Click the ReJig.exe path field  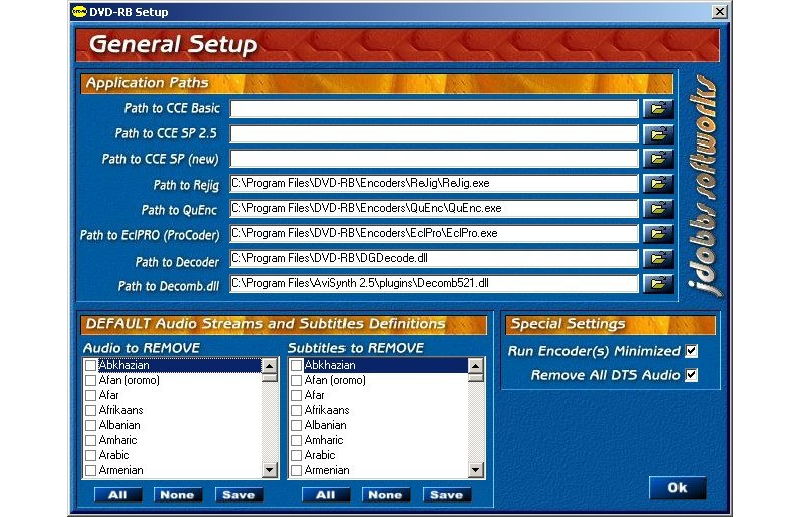434,183
